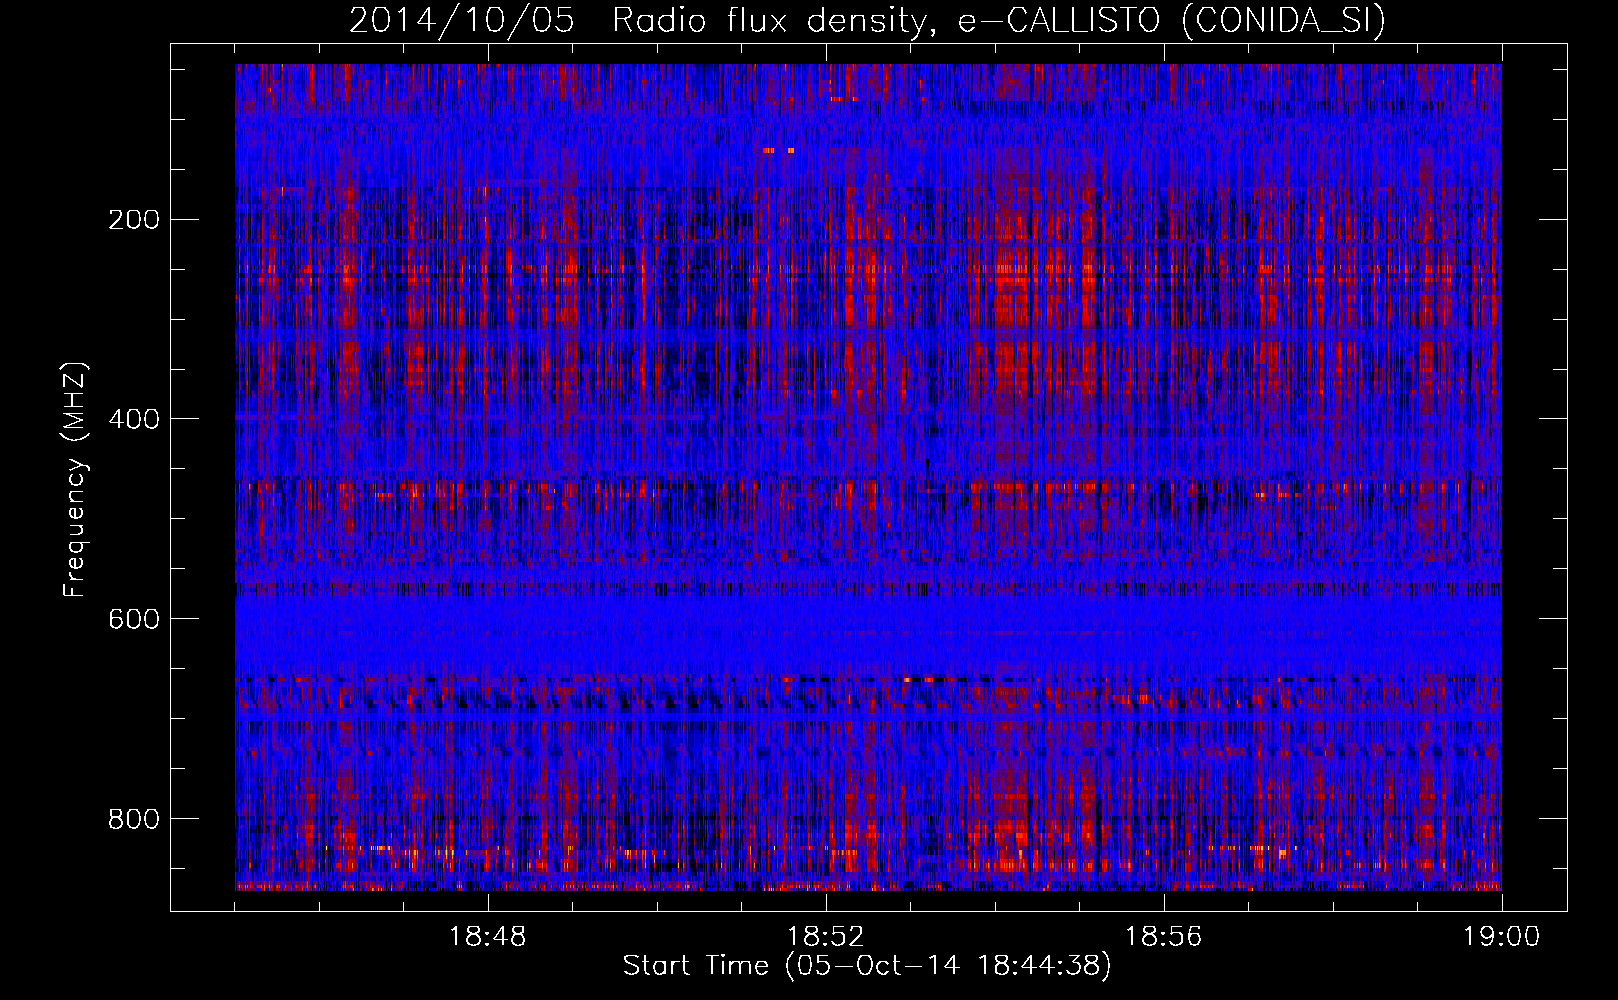This screenshot has width=1618, height=1000.
Task: Click the '800' frequency tick label
Action: [x=133, y=819]
